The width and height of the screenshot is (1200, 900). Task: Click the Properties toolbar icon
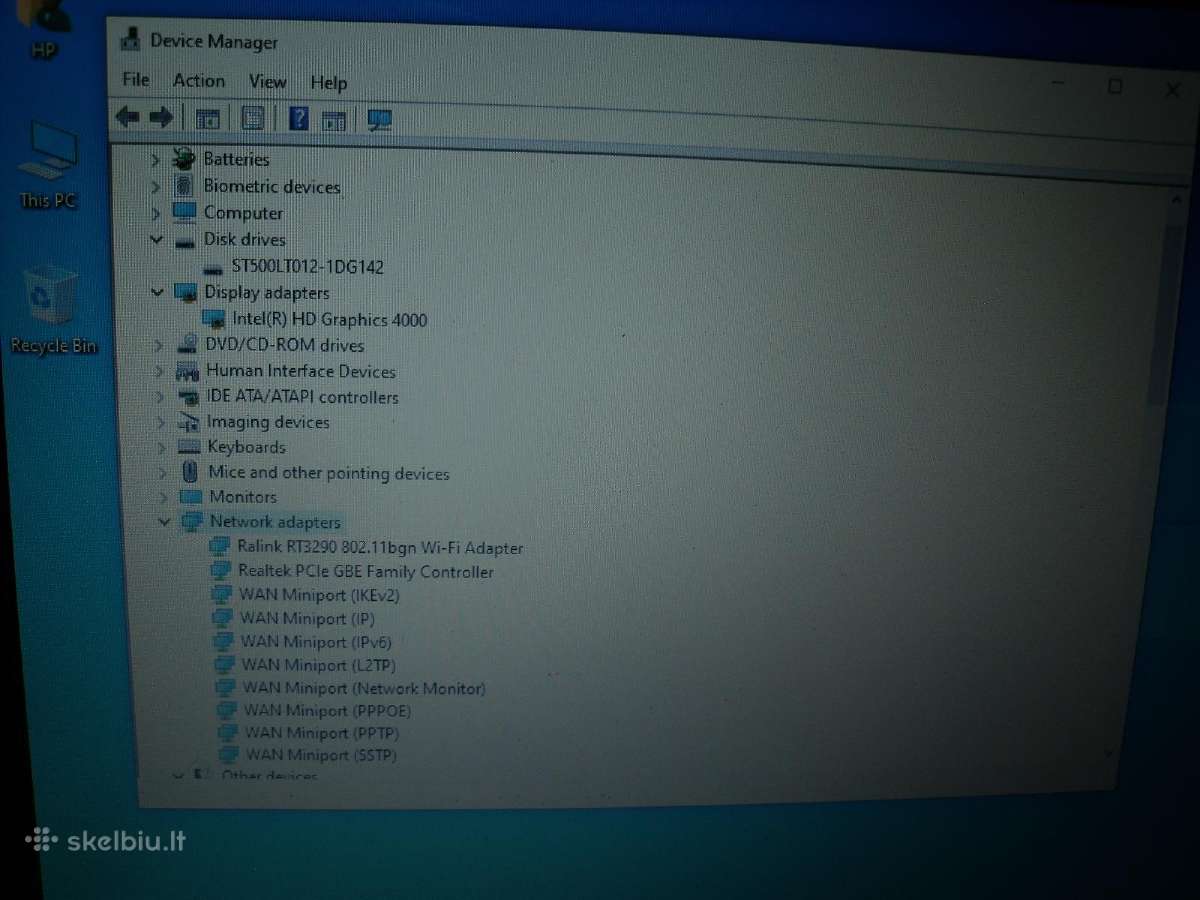253,119
